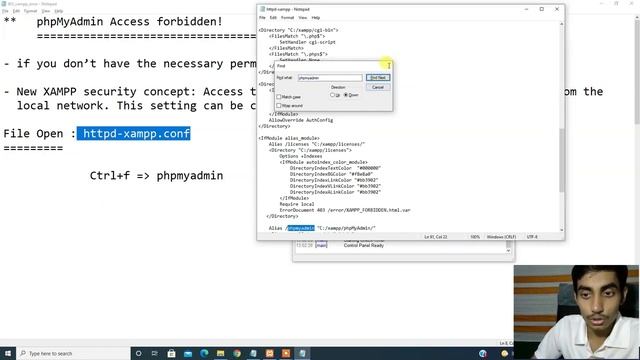Open Format menu of background Notepad window
This screenshot has width=640, height=360.
[31, 11]
